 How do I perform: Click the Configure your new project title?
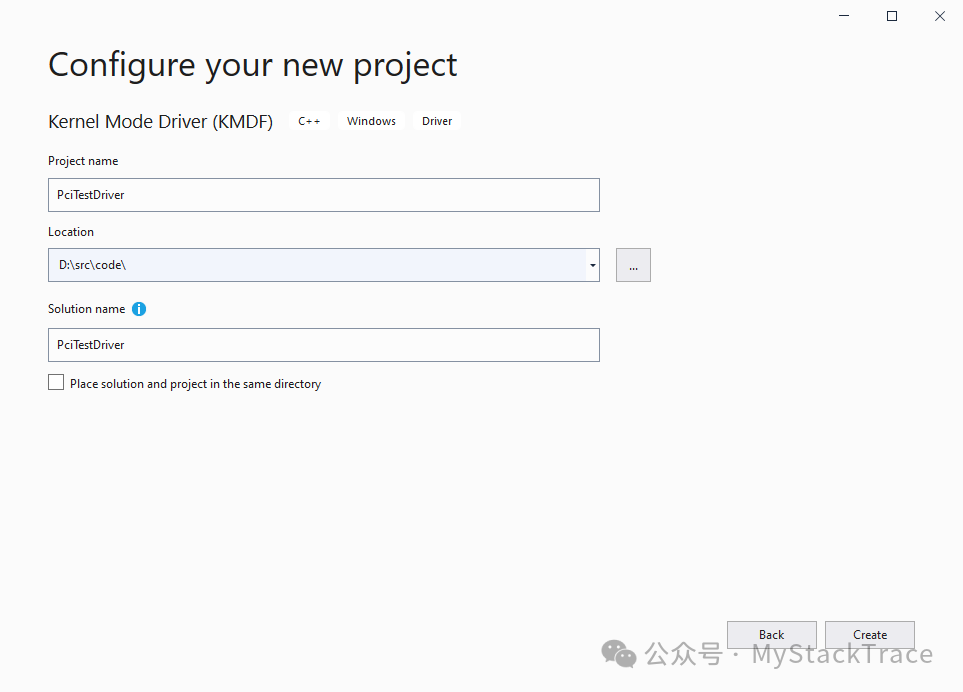(252, 64)
